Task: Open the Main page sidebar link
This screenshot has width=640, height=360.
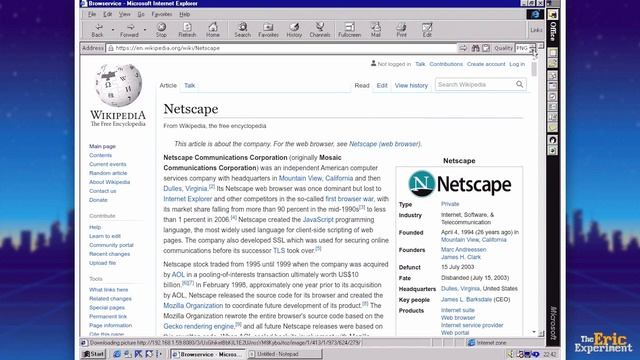Action: 102,146
